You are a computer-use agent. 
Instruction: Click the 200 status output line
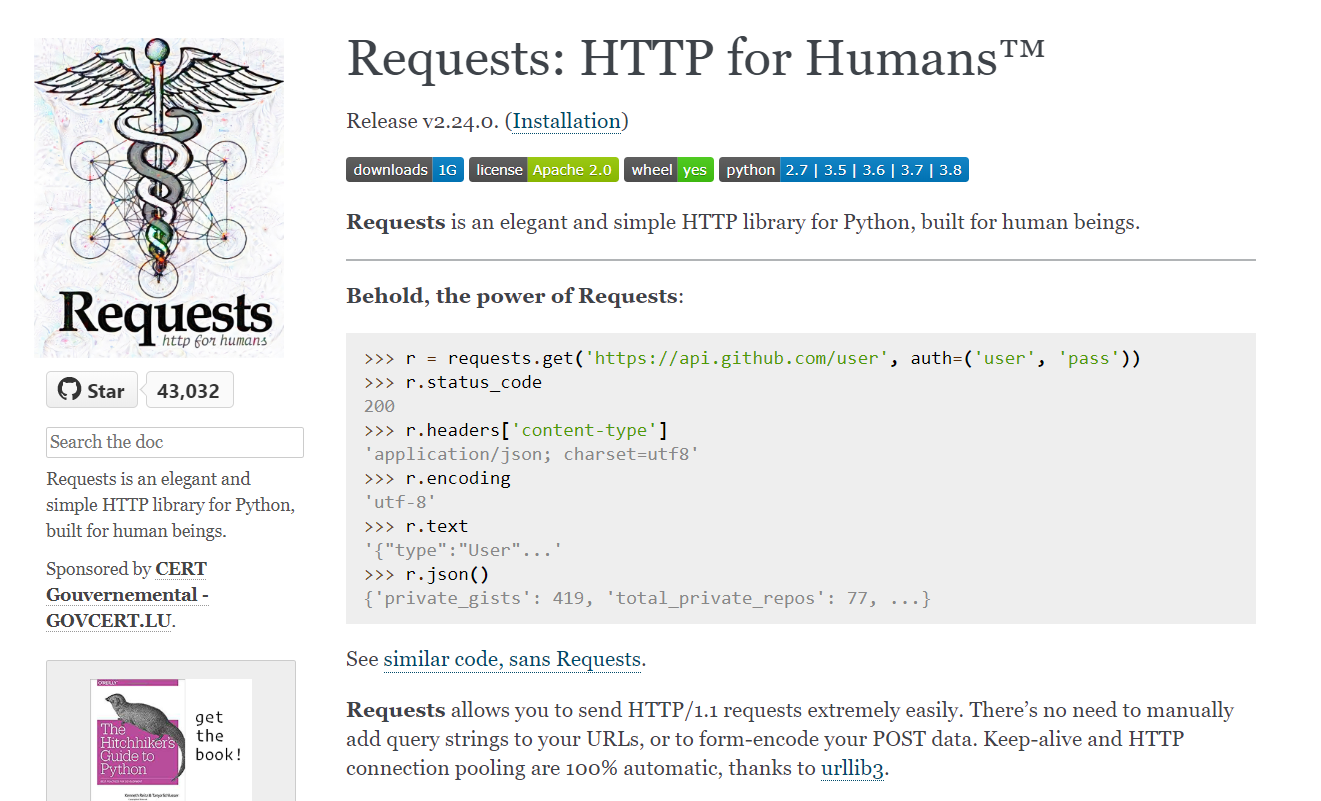[x=380, y=406]
